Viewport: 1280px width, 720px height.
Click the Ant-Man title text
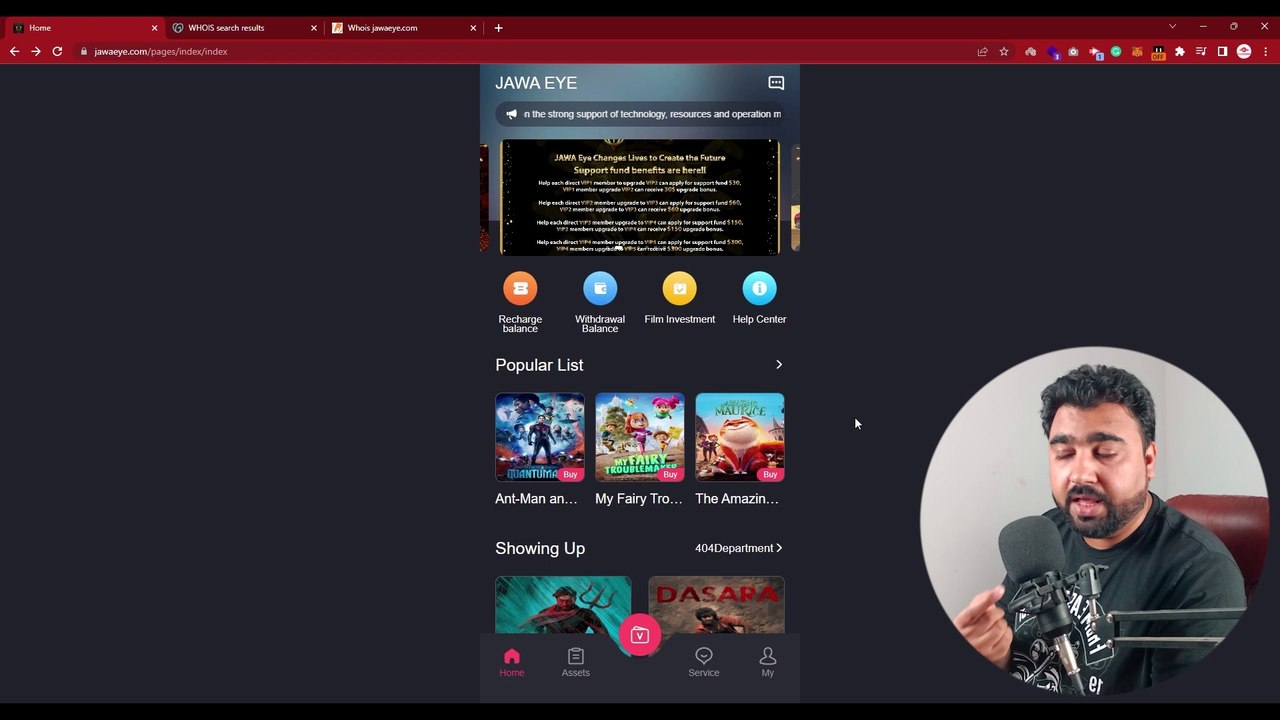tap(536, 498)
